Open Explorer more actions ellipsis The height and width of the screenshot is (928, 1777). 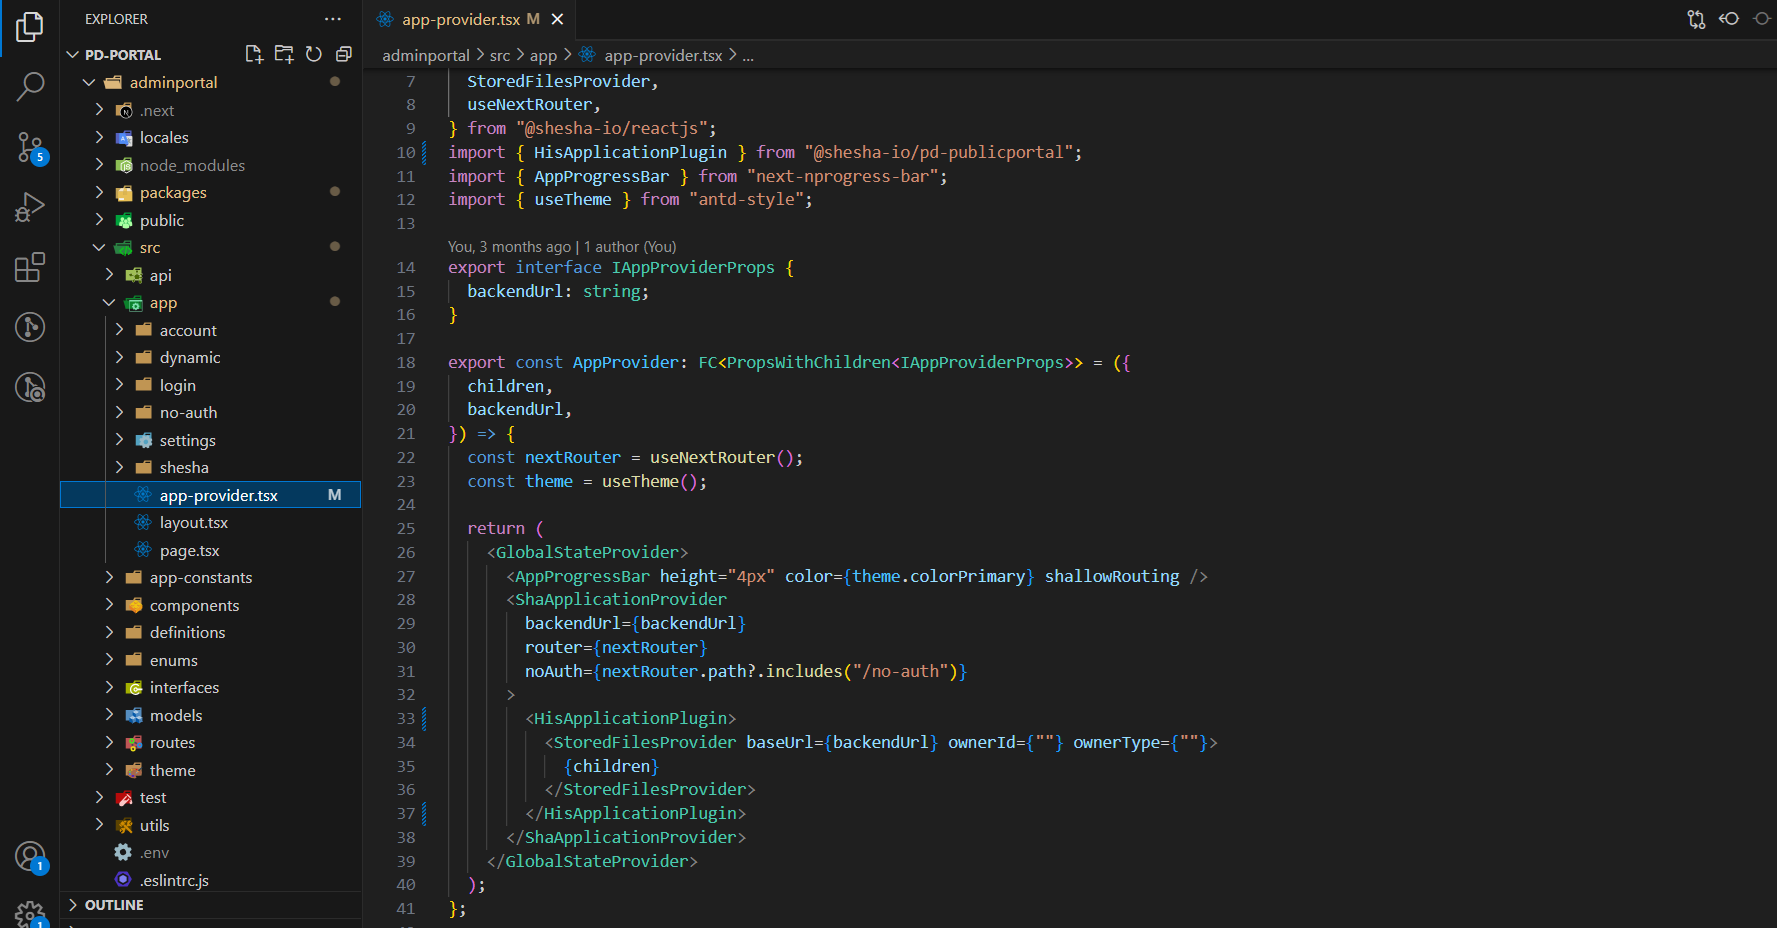pyautogui.click(x=333, y=19)
